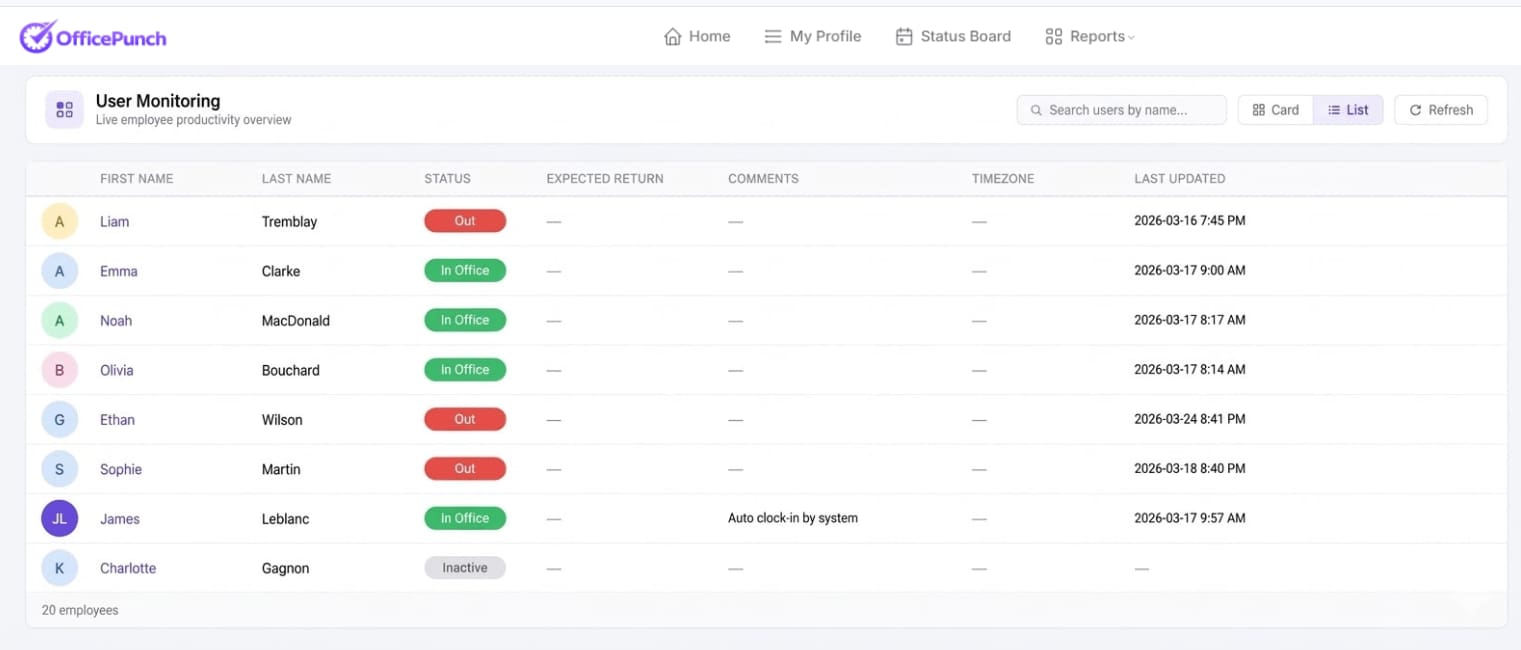Click Liam Tremblay's yellow avatar

coord(59,222)
